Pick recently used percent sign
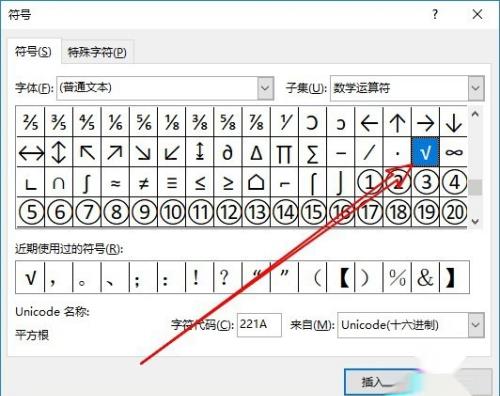Image resolution: width=500 pixels, height=396 pixels. point(397,277)
